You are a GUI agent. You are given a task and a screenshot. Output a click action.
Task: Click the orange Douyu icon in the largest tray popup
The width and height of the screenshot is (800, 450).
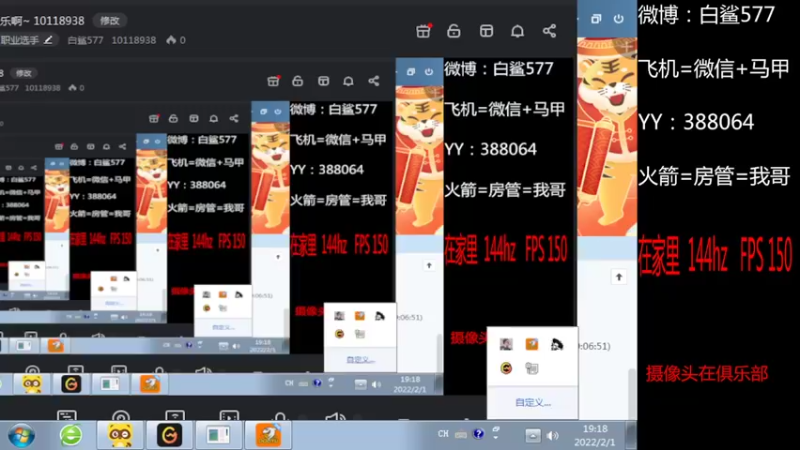(x=532, y=344)
